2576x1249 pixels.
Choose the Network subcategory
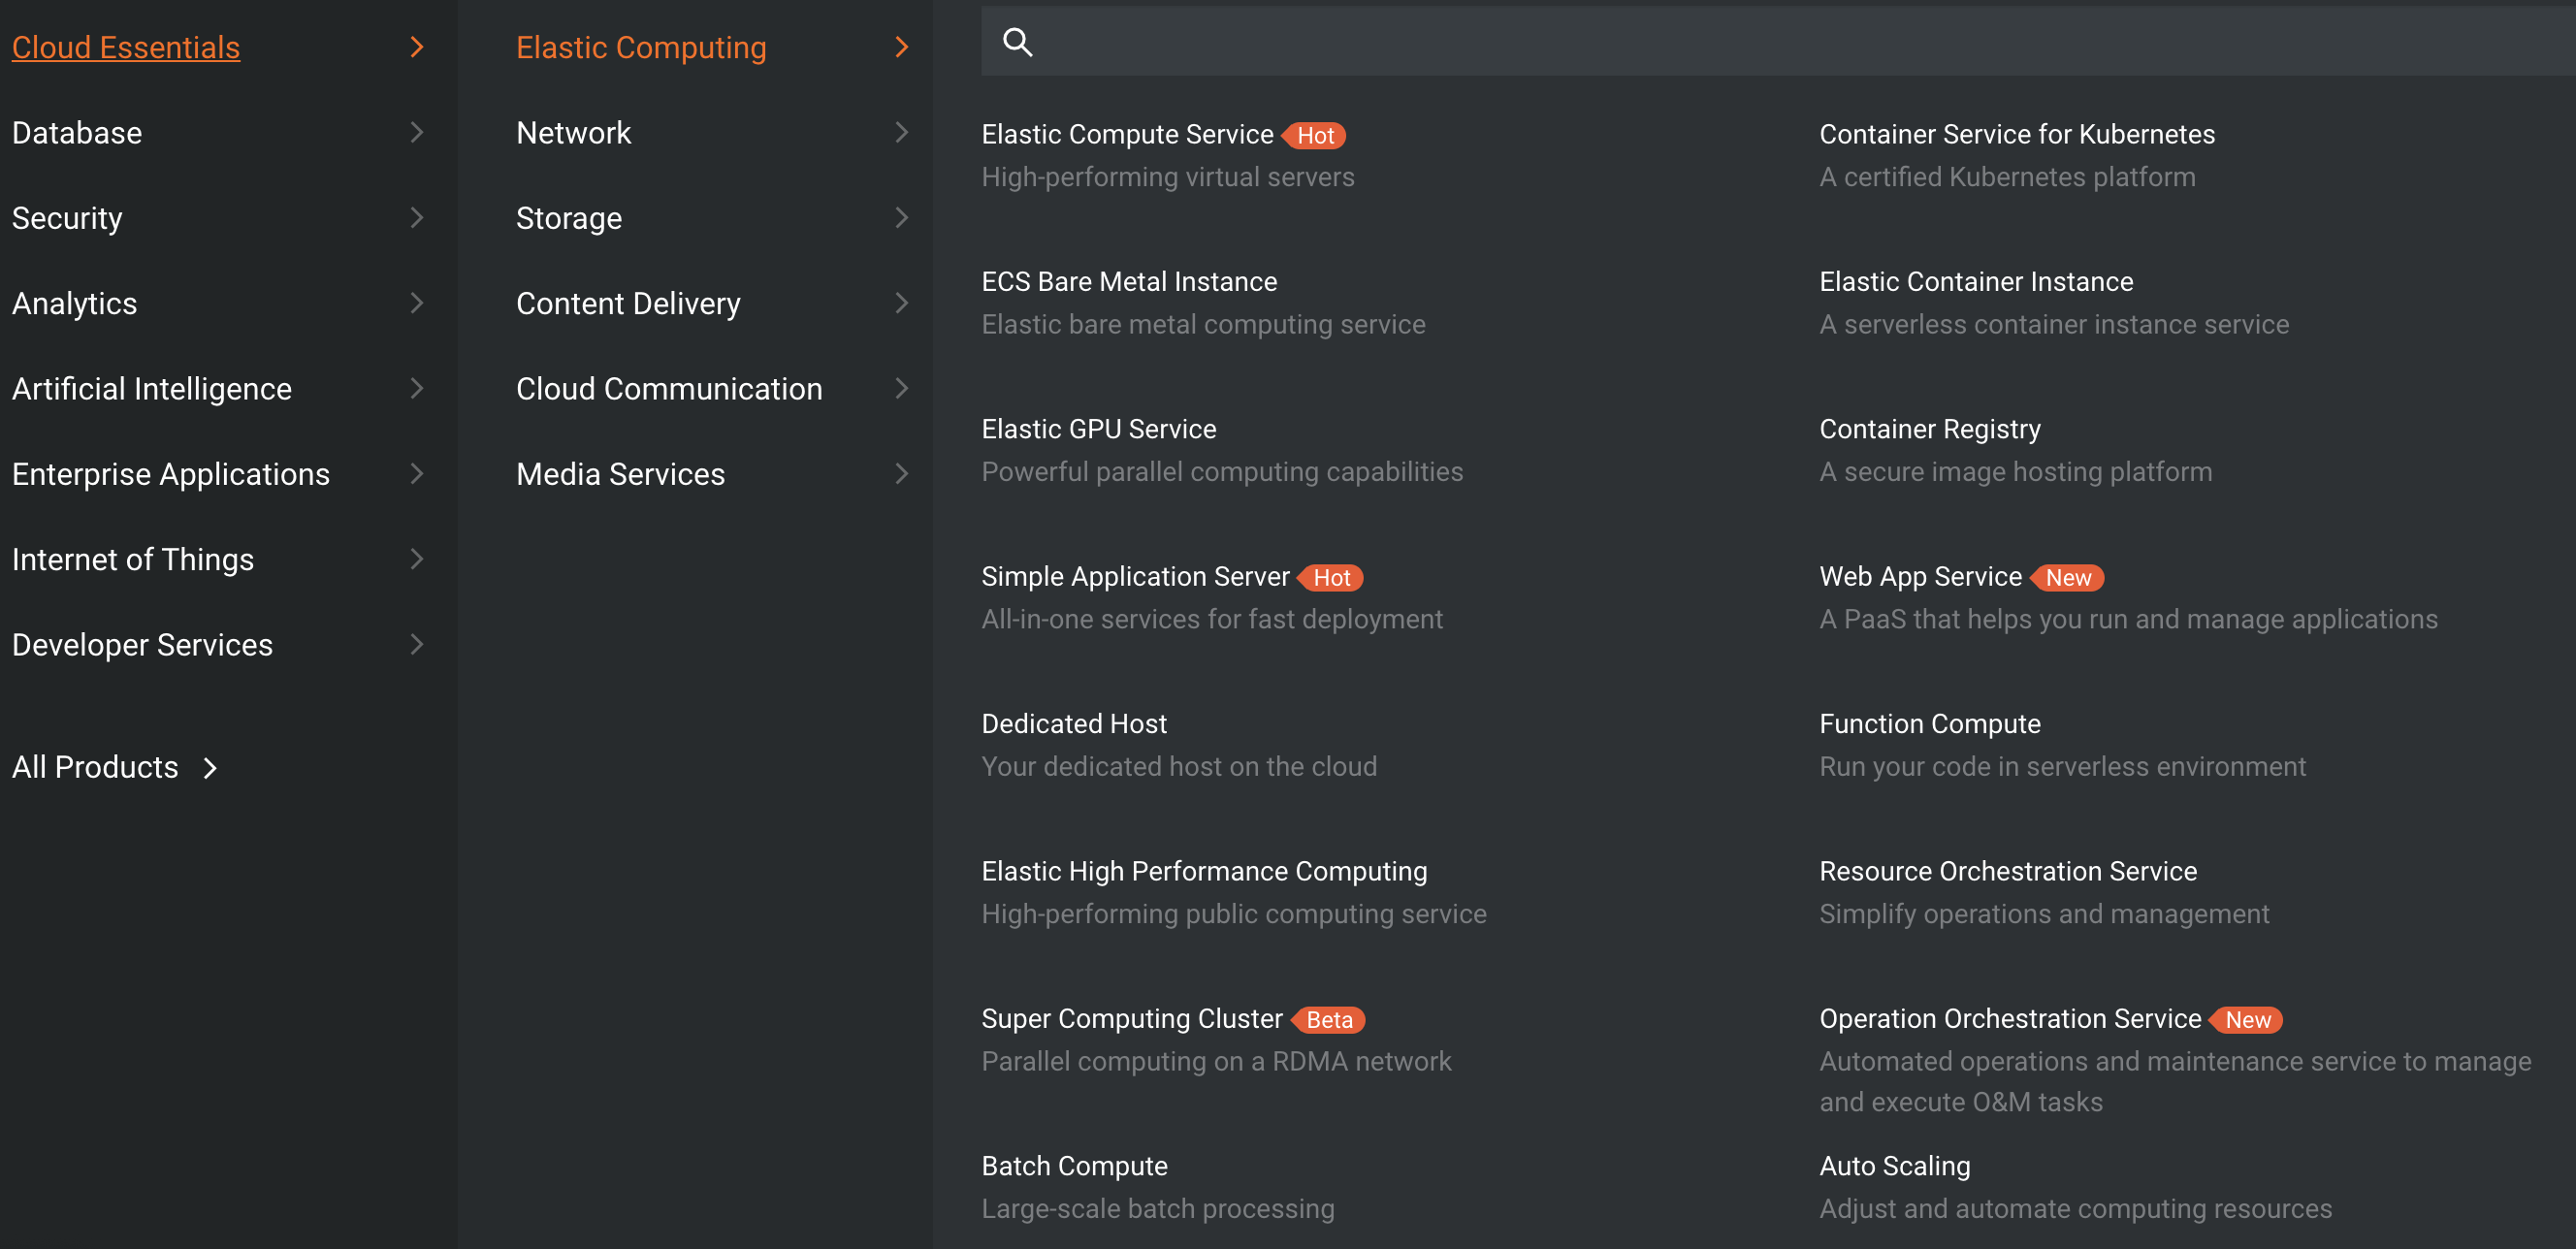[x=573, y=132]
